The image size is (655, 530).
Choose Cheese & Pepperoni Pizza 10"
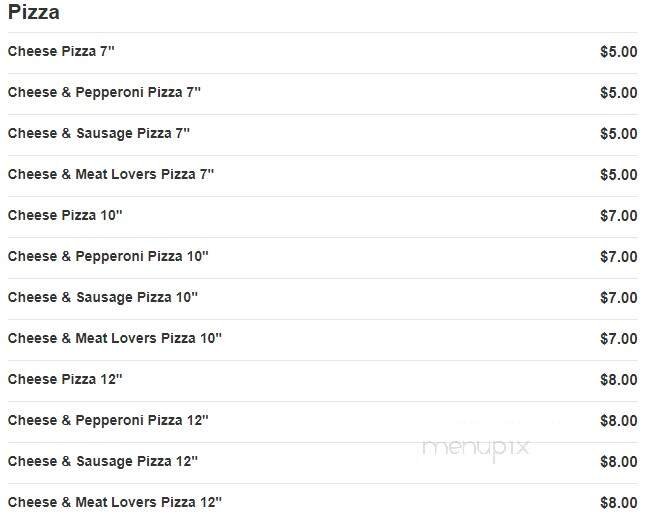[108, 256]
